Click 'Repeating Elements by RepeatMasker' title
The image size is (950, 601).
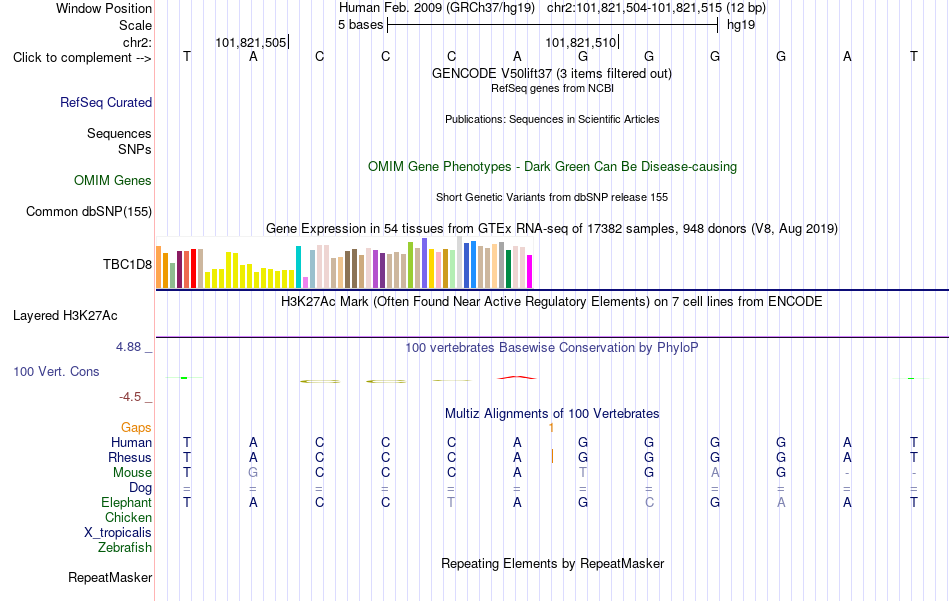coord(552,563)
